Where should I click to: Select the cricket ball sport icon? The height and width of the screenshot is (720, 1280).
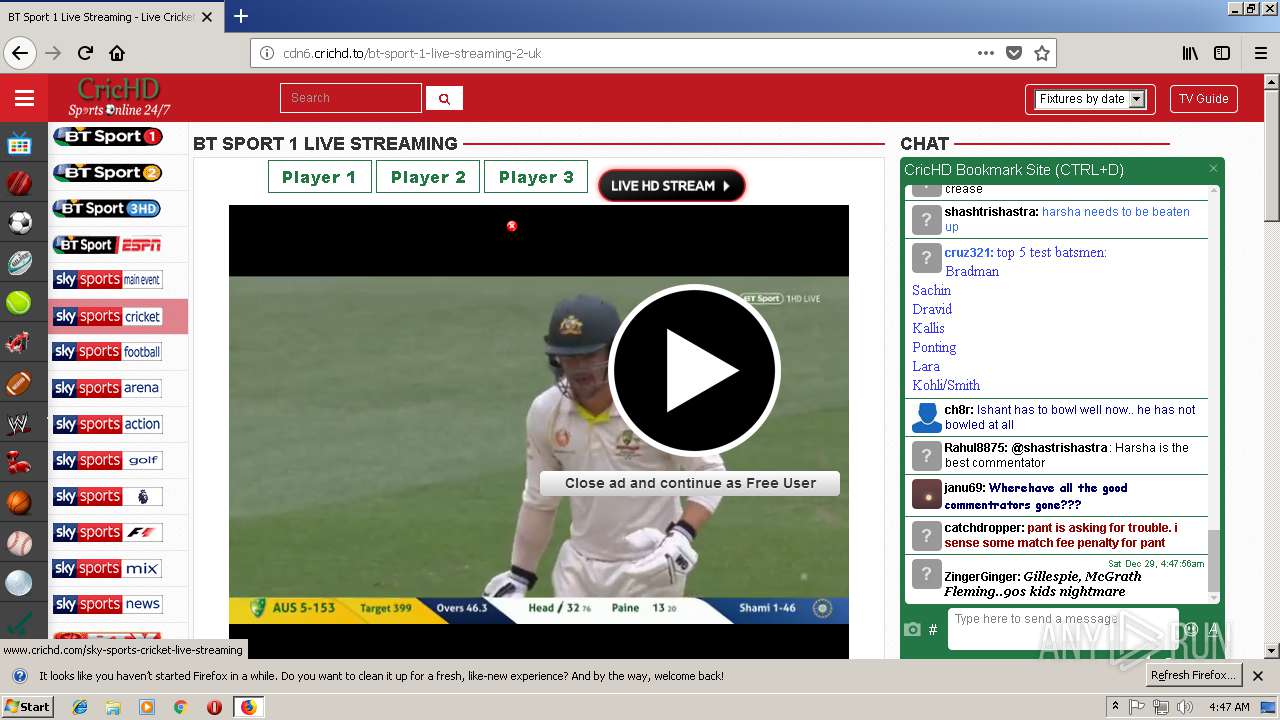[x=19, y=183]
